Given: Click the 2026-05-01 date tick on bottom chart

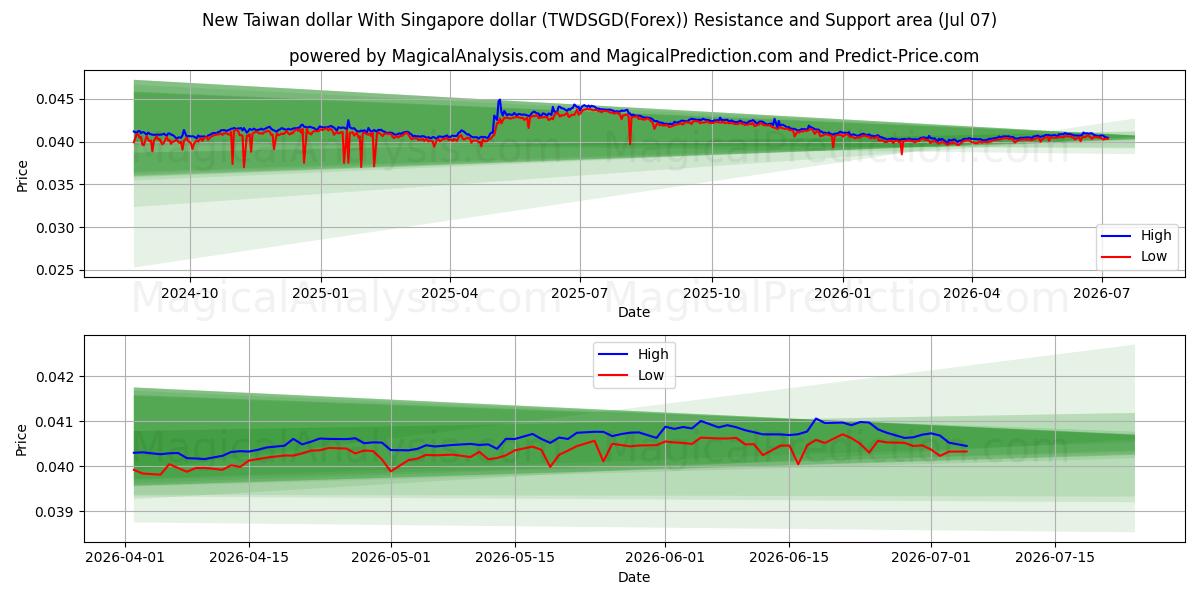Looking at the screenshot, I should point(391,558).
